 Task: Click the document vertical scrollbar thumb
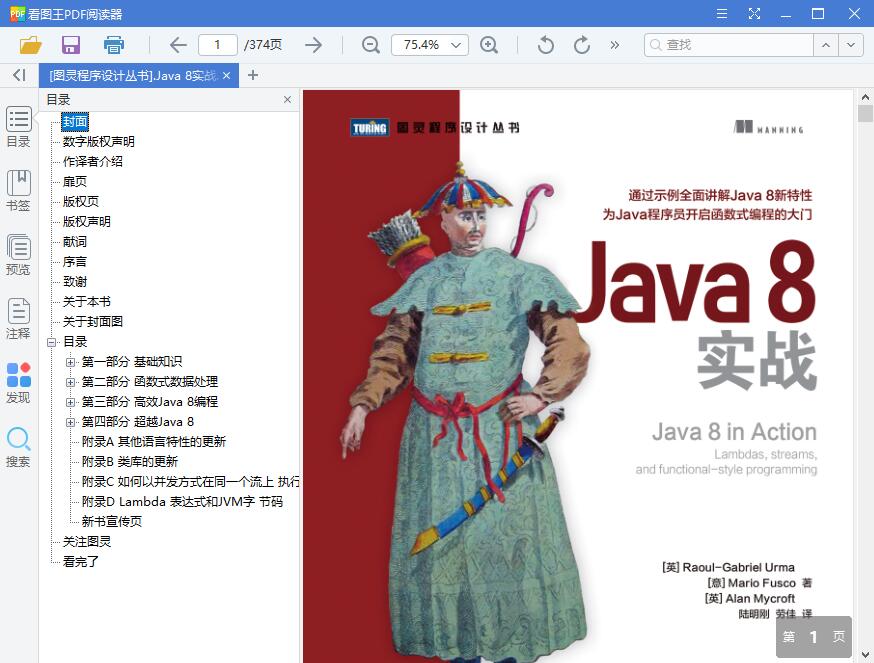865,113
